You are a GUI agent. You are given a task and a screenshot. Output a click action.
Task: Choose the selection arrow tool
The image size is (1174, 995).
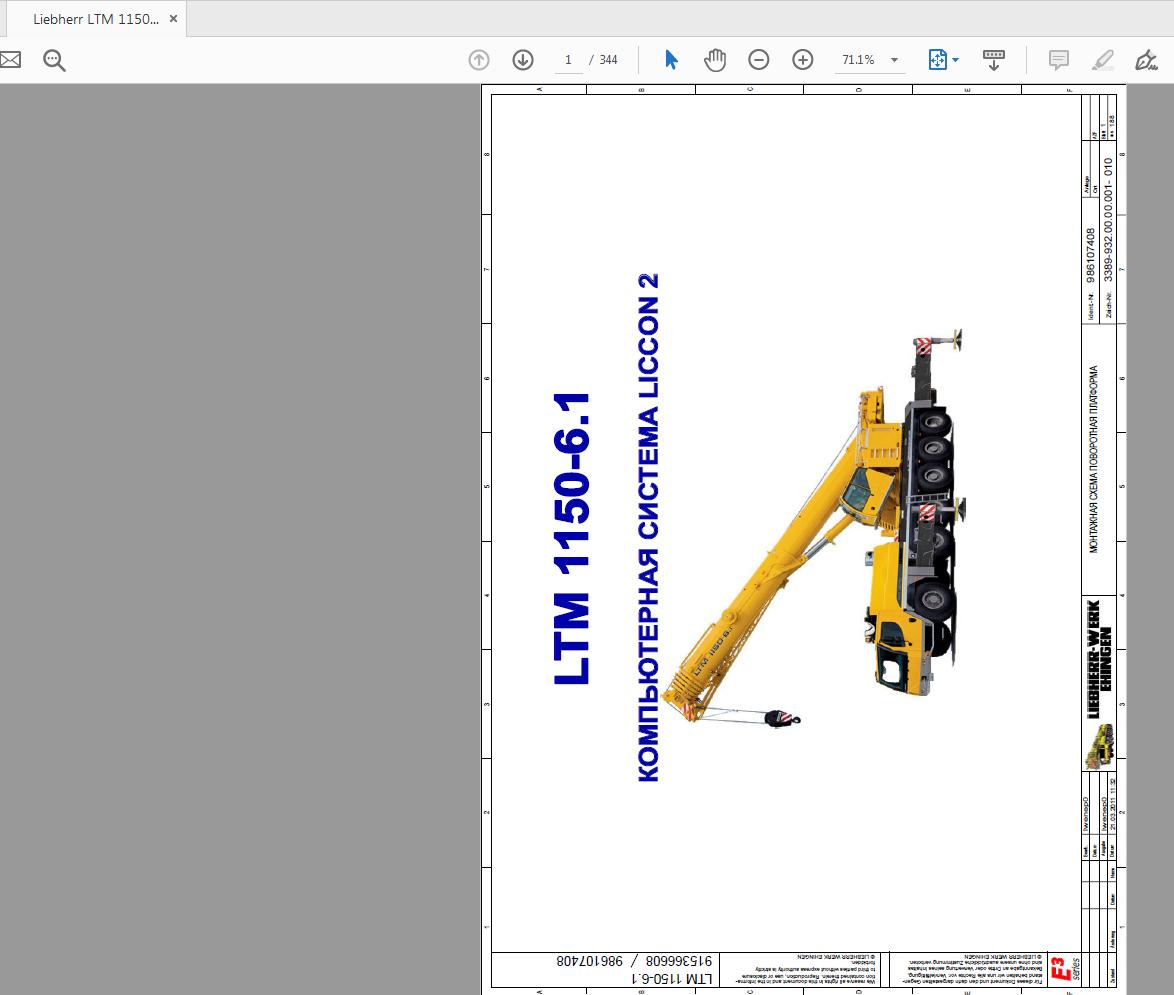[x=671, y=60]
